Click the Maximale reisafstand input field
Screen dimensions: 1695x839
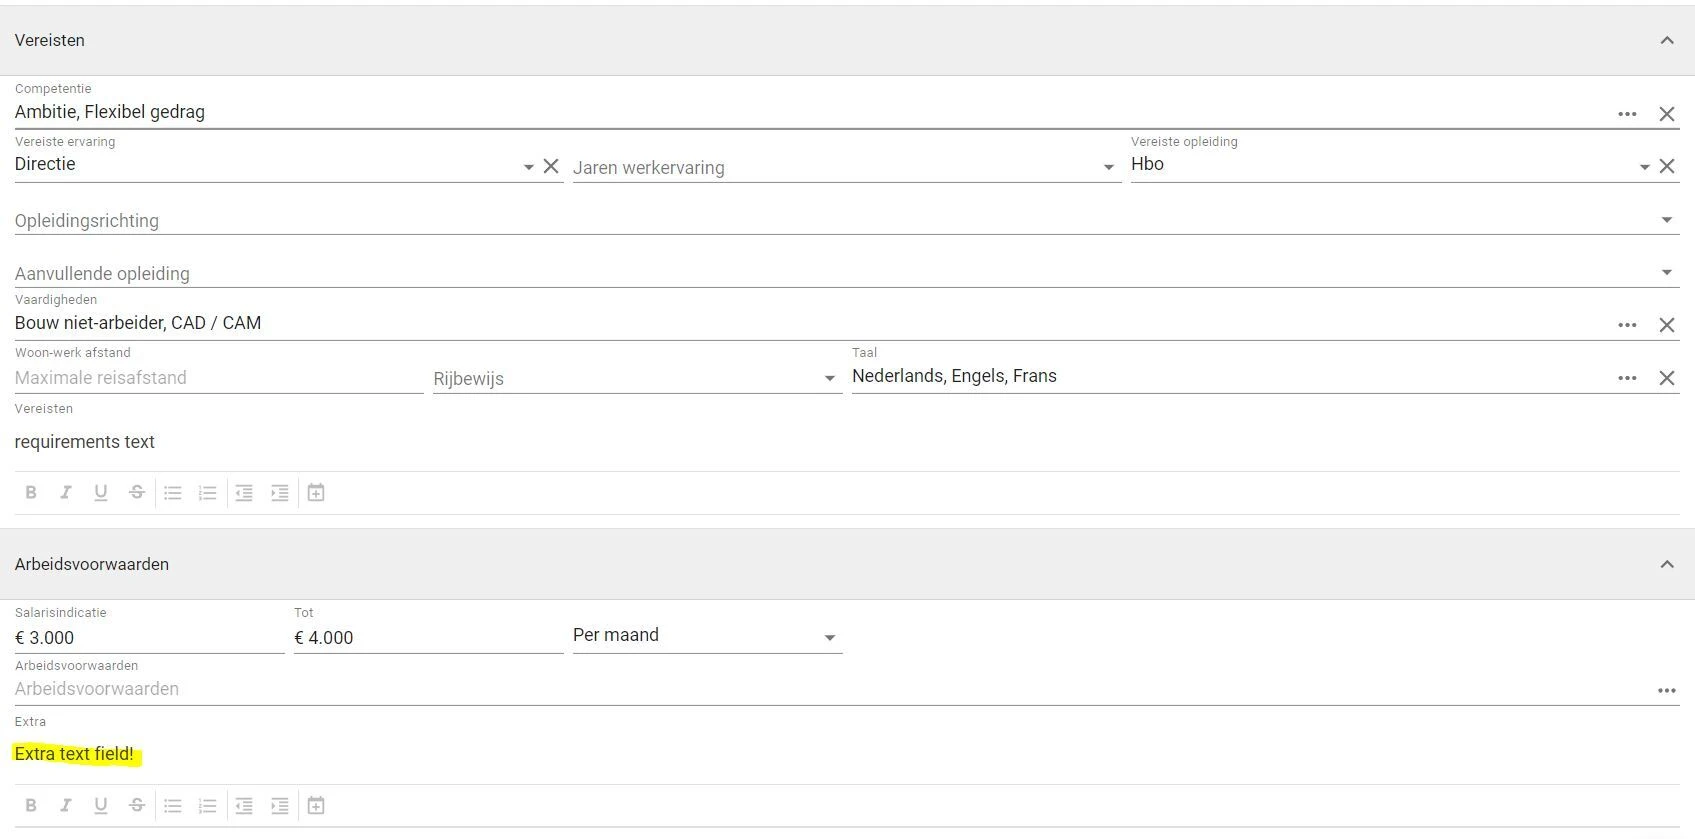pos(218,378)
